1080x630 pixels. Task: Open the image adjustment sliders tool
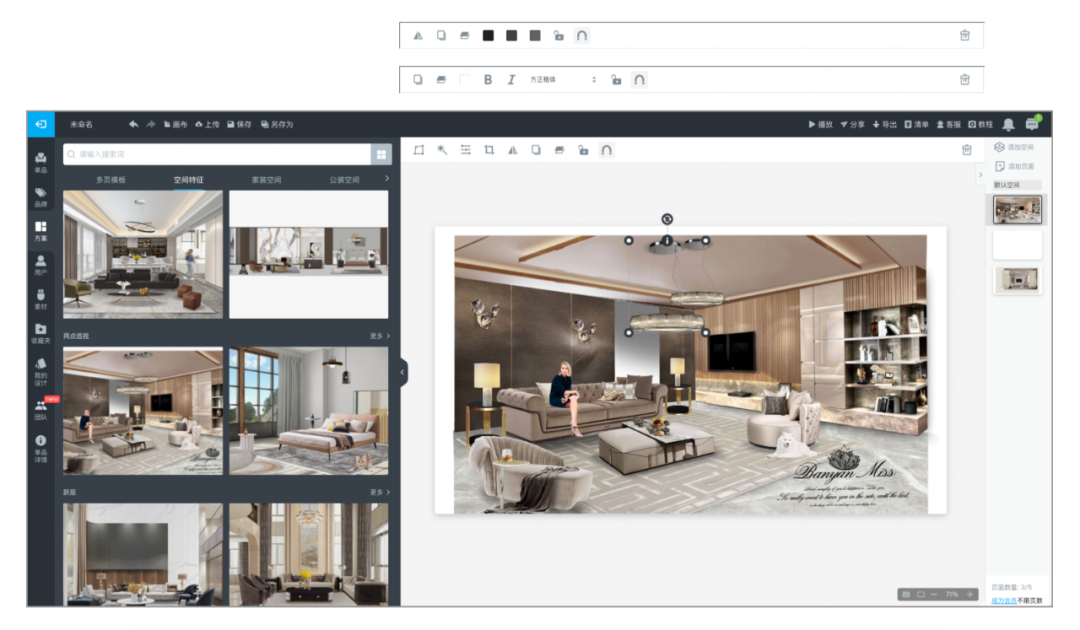pos(466,150)
